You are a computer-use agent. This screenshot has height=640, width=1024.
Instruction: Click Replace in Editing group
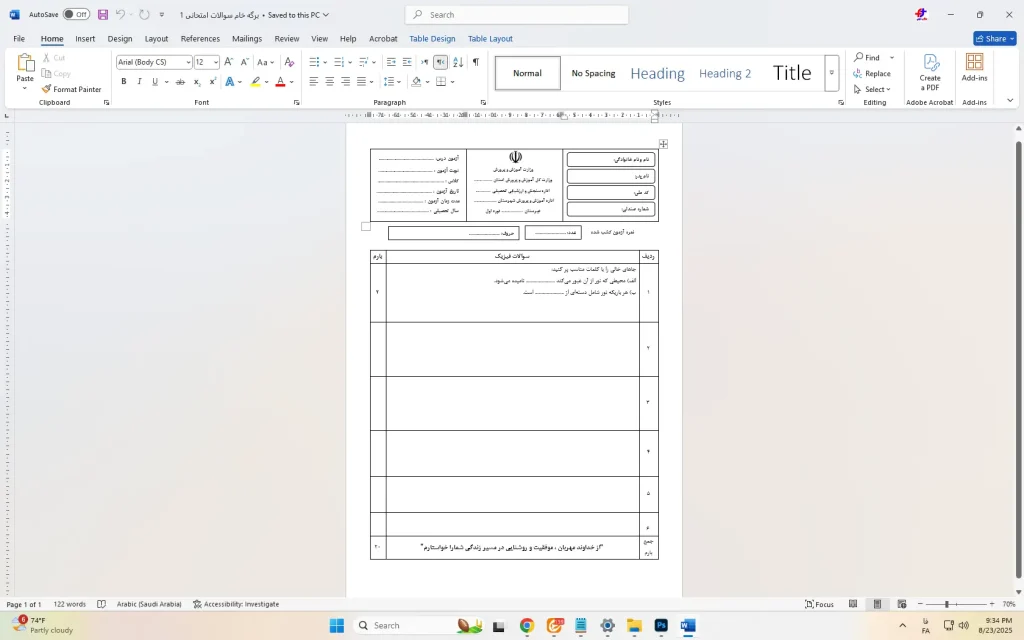872,74
